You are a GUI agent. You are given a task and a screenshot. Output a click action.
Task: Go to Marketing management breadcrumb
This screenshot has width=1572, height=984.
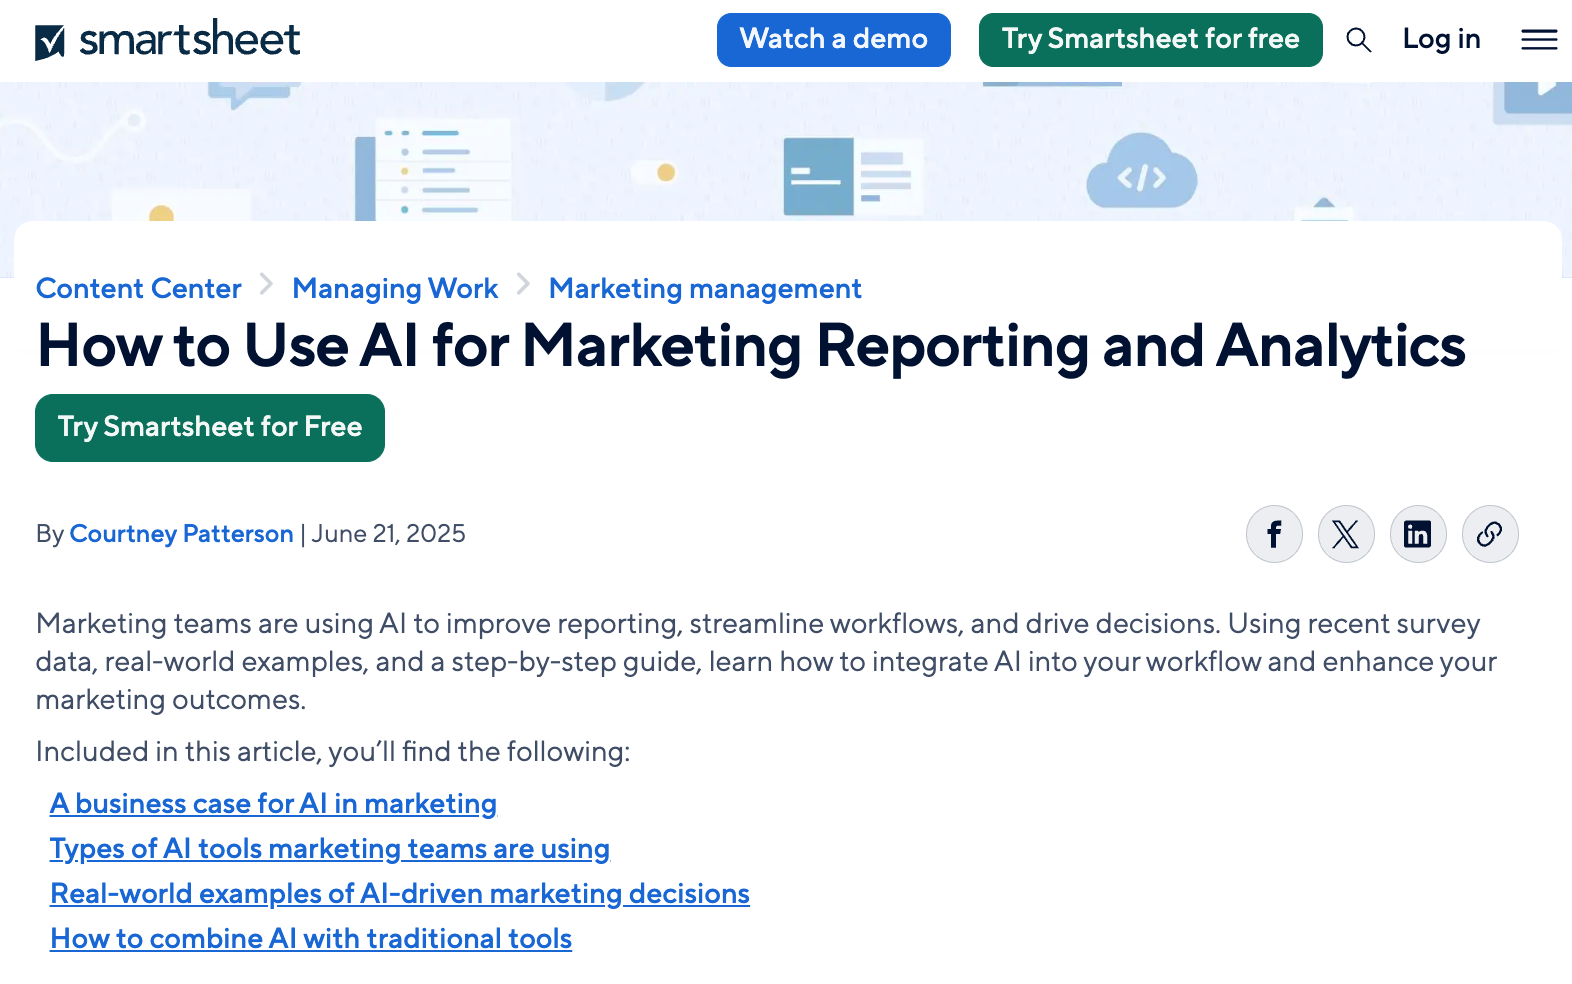[x=705, y=289]
